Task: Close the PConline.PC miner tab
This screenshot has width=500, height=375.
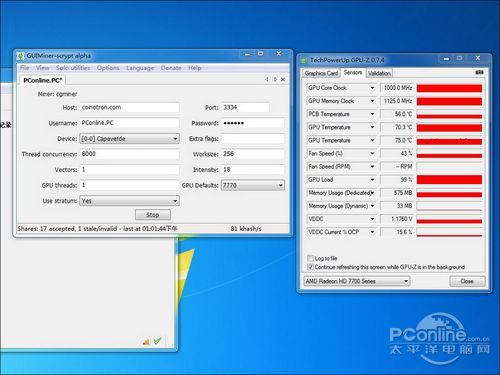Action: click(283, 79)
